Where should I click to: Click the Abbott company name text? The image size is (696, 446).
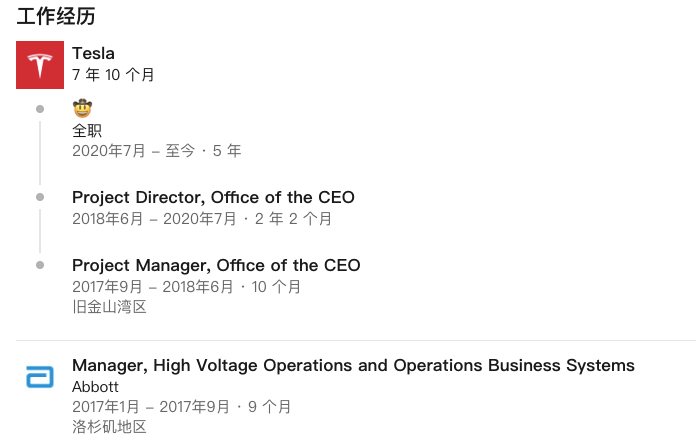(95, 386)
